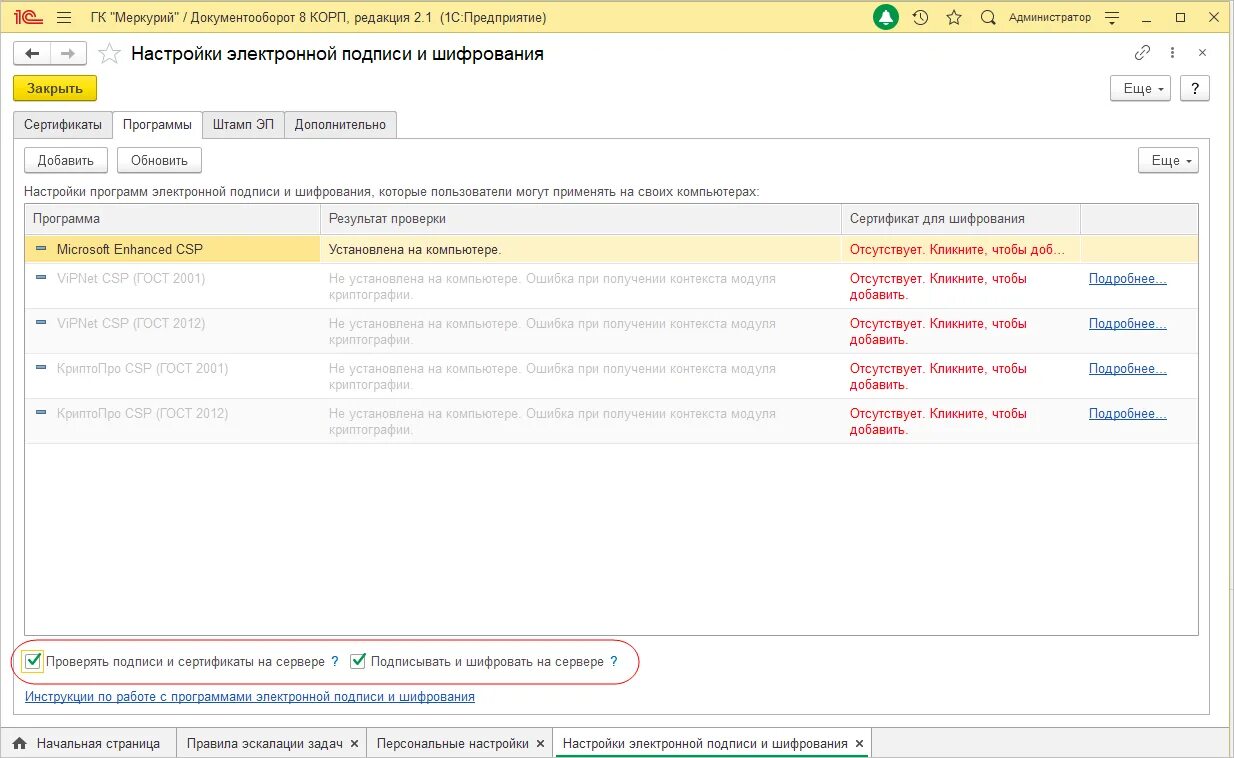Open the 1C main menu hamburger icon
Screen dimensions: 1234x758
tap(64, 18)
